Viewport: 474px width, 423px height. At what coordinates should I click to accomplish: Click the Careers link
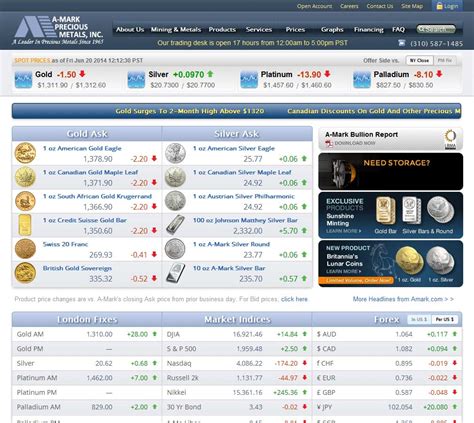(349, 6)
